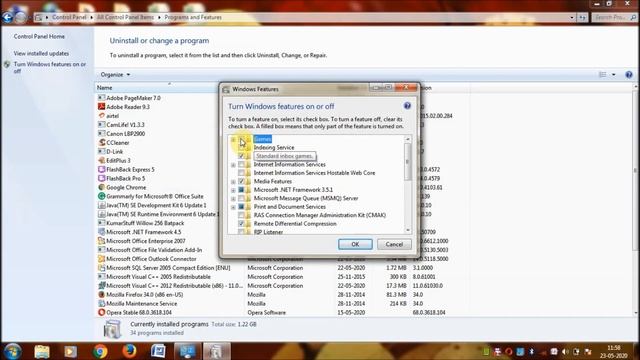Open View installed updates link
The image size is (640, 360).
coord(41,53)
